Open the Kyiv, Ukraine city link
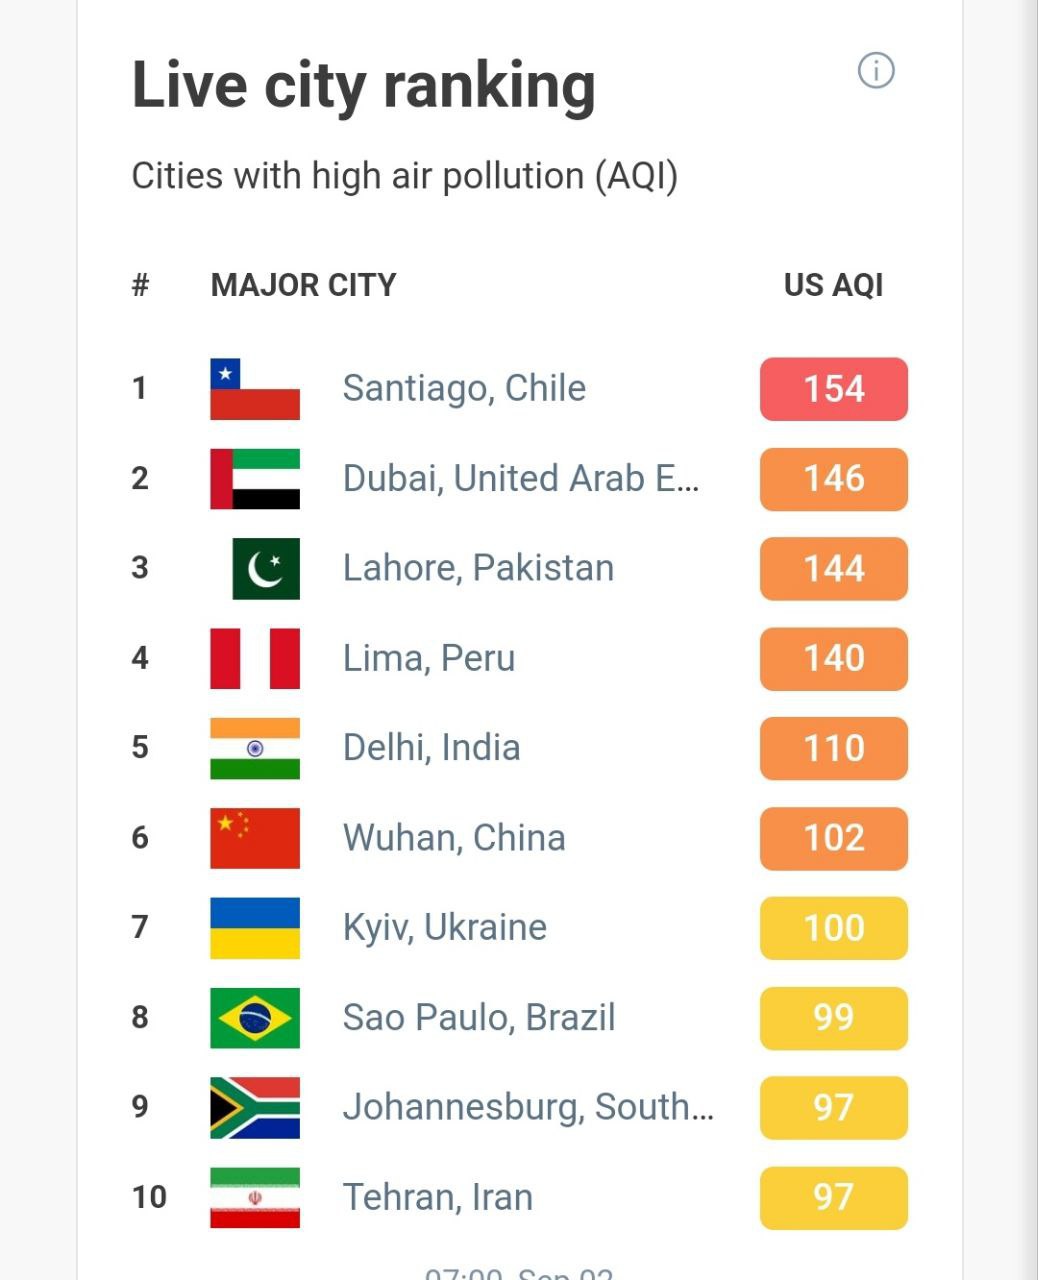This screenshot has width=1038, height=1280. click(445, 928)
